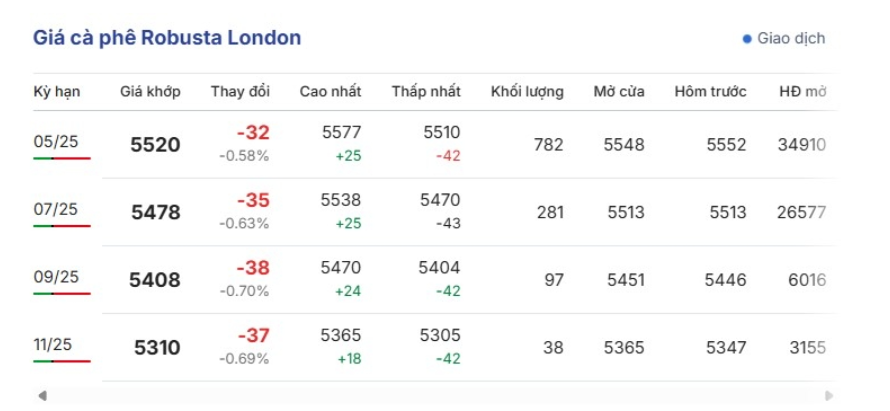Open the 05/25 contract term
Viewport: 890px width, 411px height.
click(56, 142)
